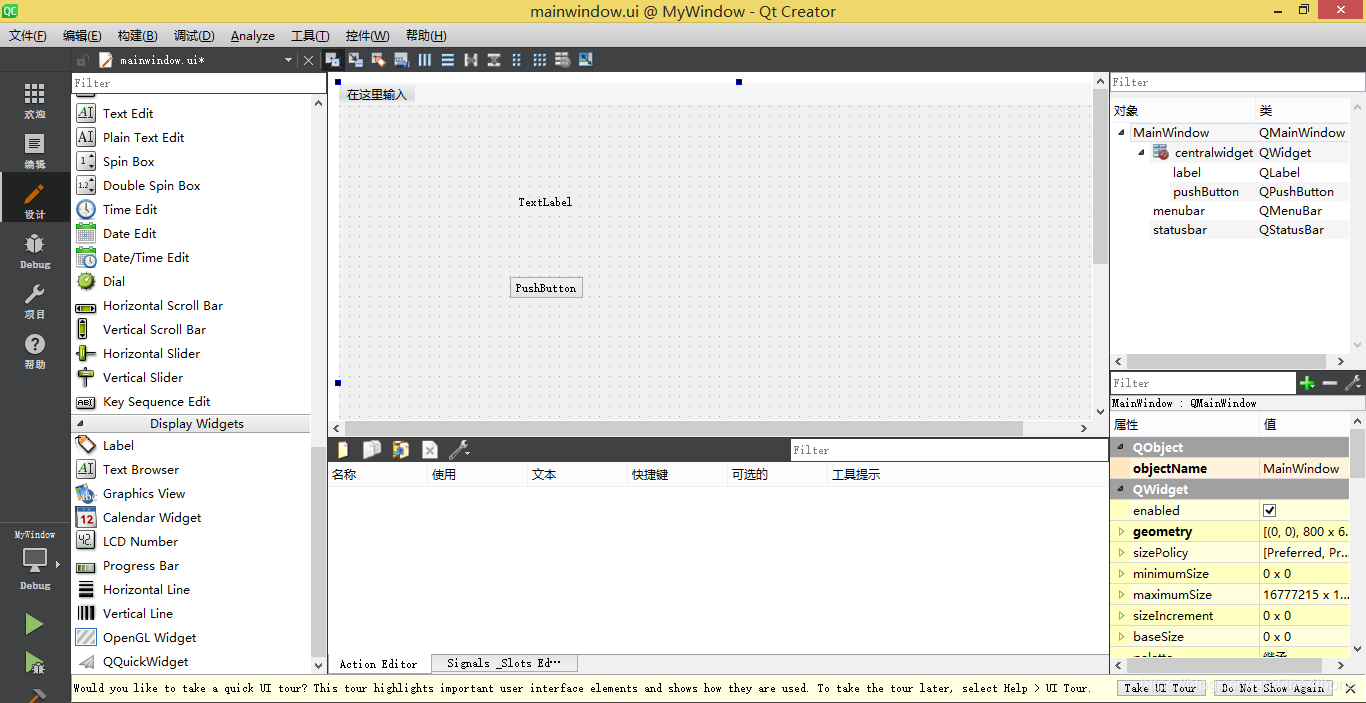Collapse the QWidget property group
Image resolution: width=1366 pixels, height=703 pixels.
1120,490
